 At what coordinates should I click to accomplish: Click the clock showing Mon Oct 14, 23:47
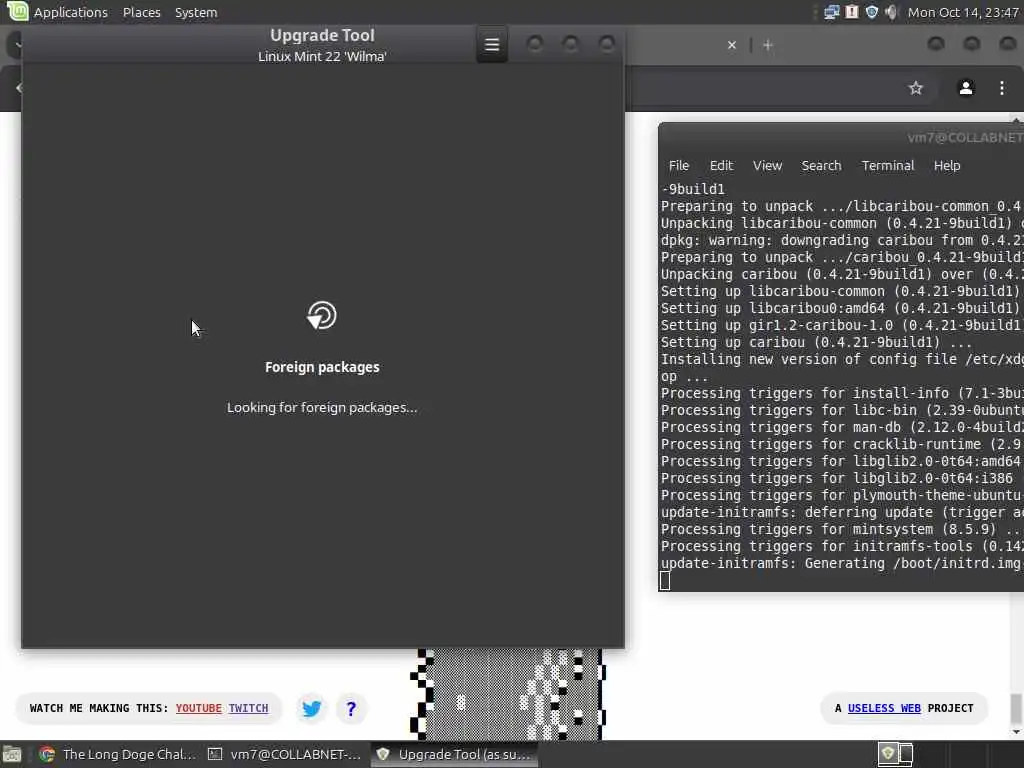(x=963, y=12)
